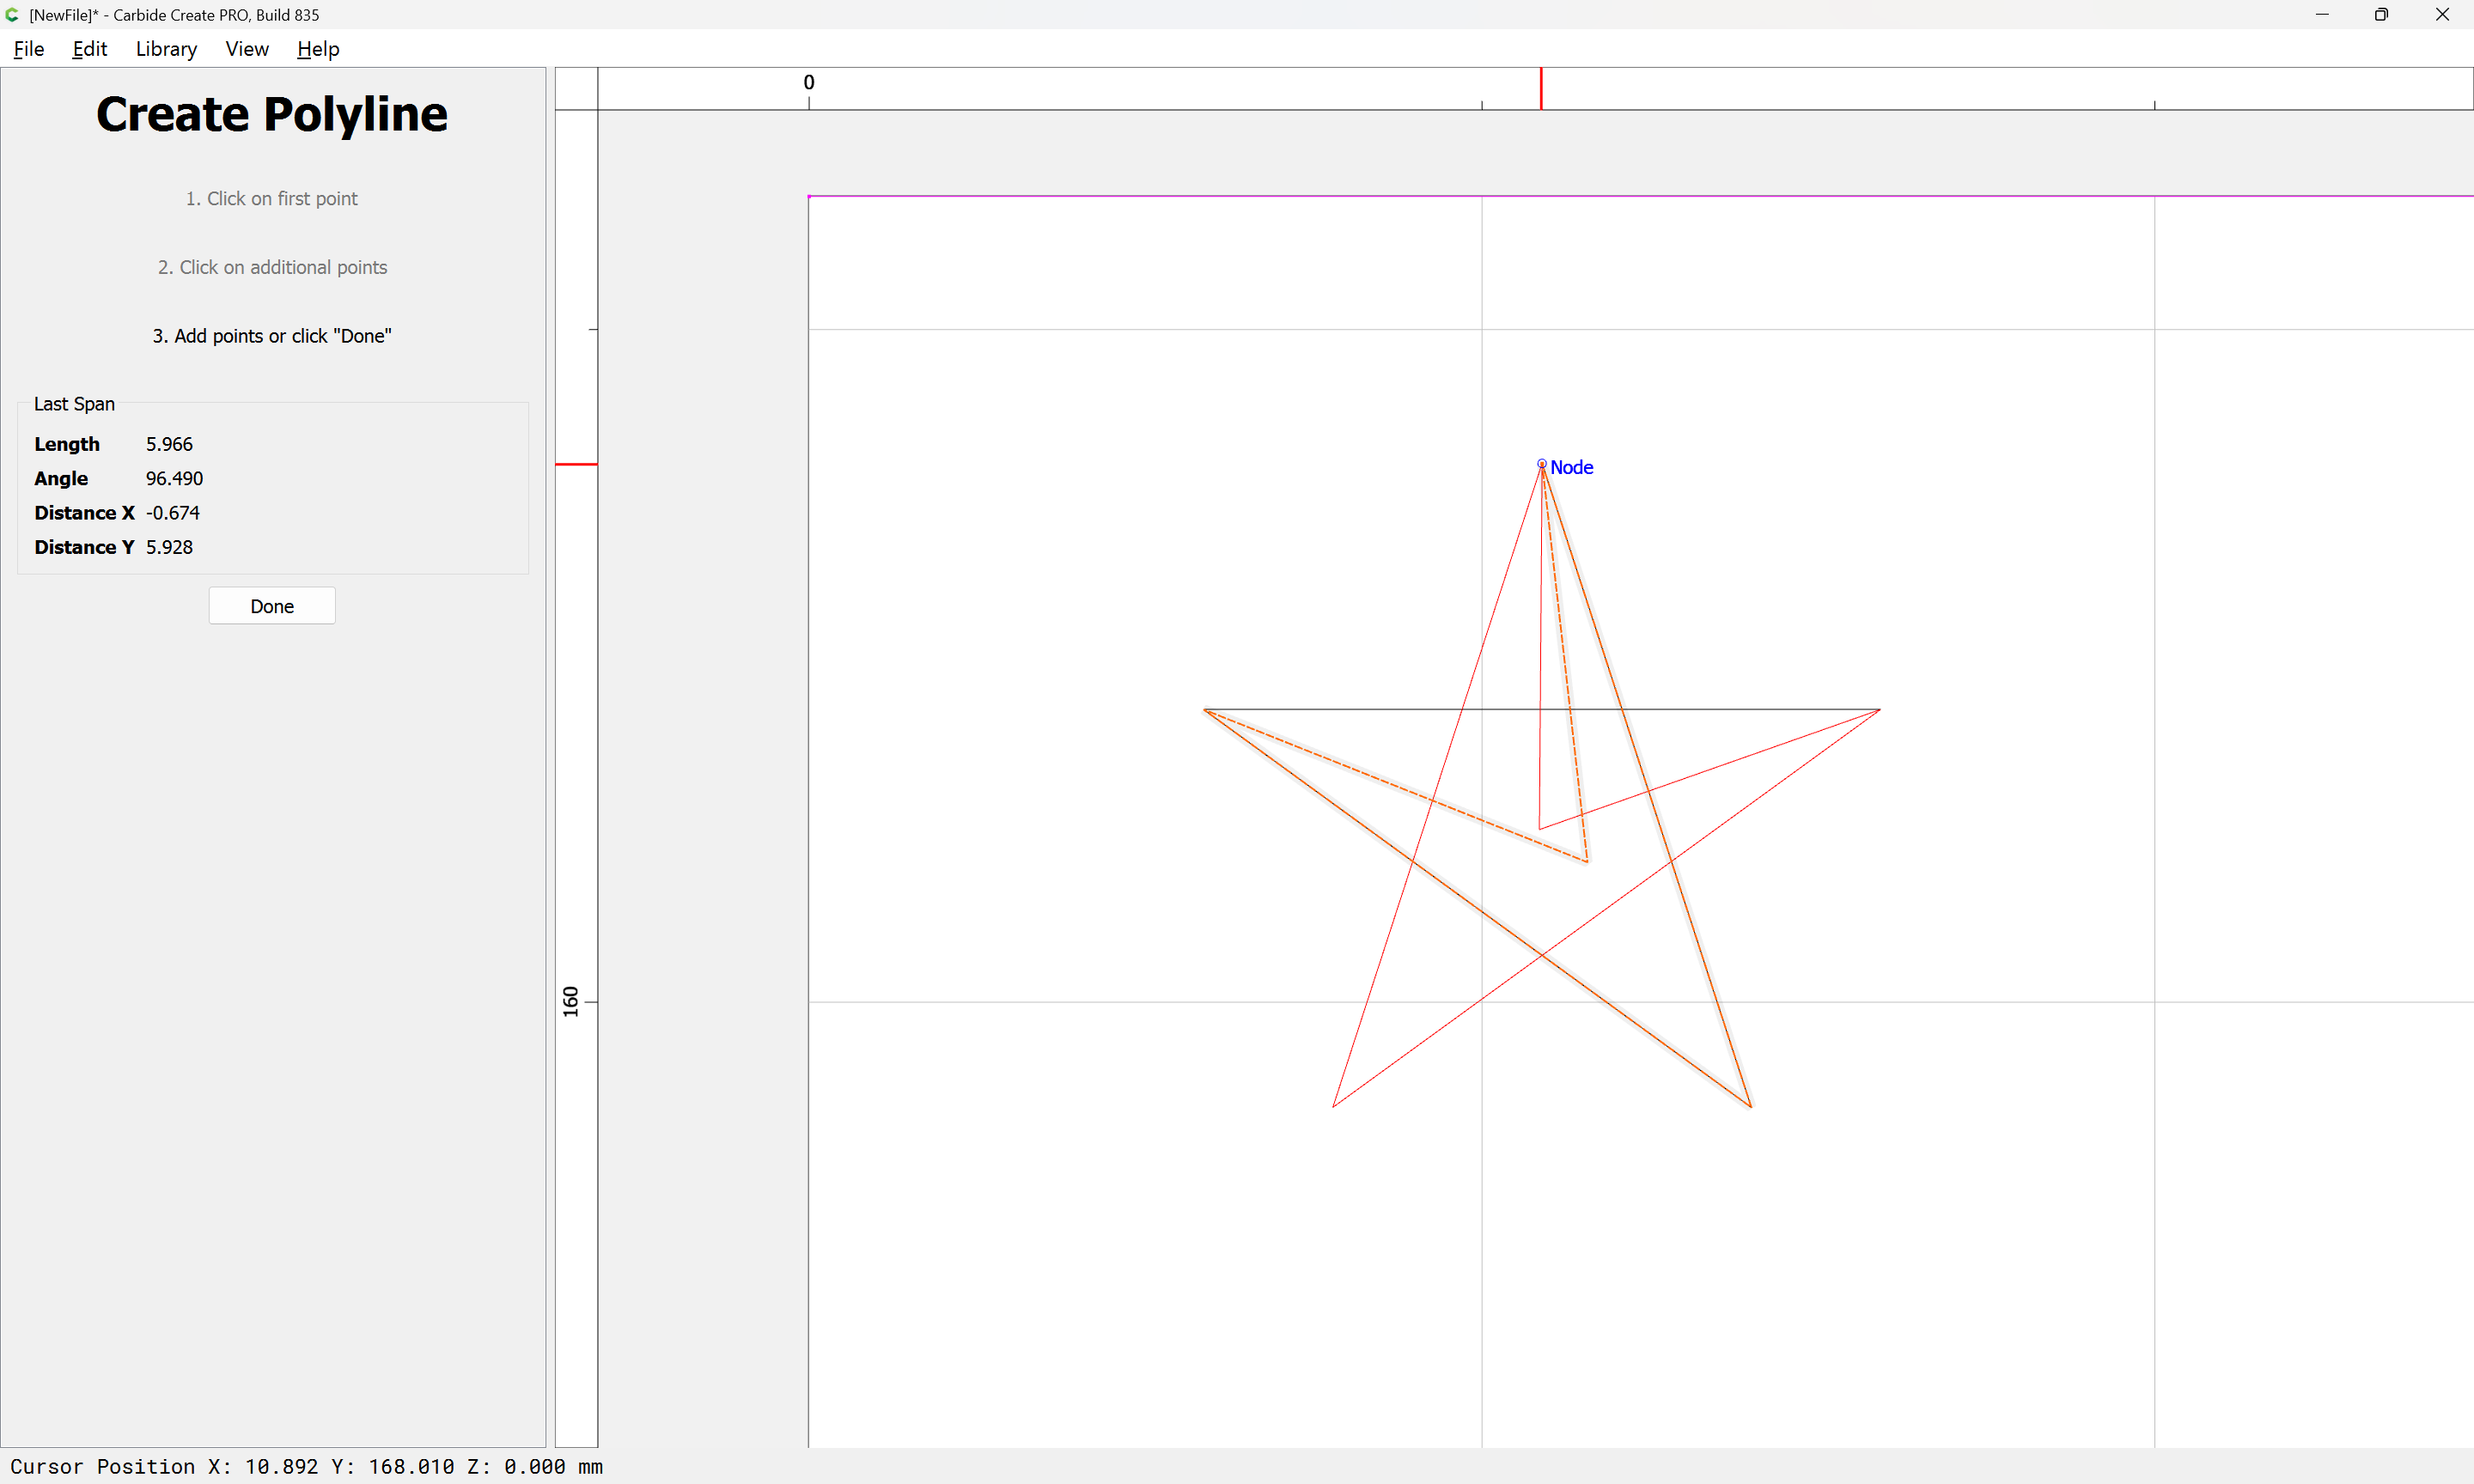
Task: Click the red marker on the vertical ruler
Action: (x=576, y=464)
